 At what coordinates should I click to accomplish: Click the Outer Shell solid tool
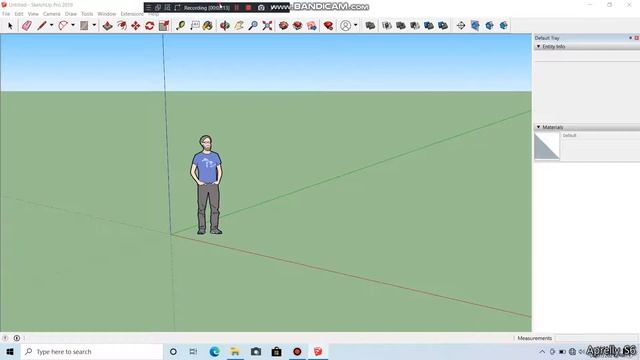[x=370, y=26]
